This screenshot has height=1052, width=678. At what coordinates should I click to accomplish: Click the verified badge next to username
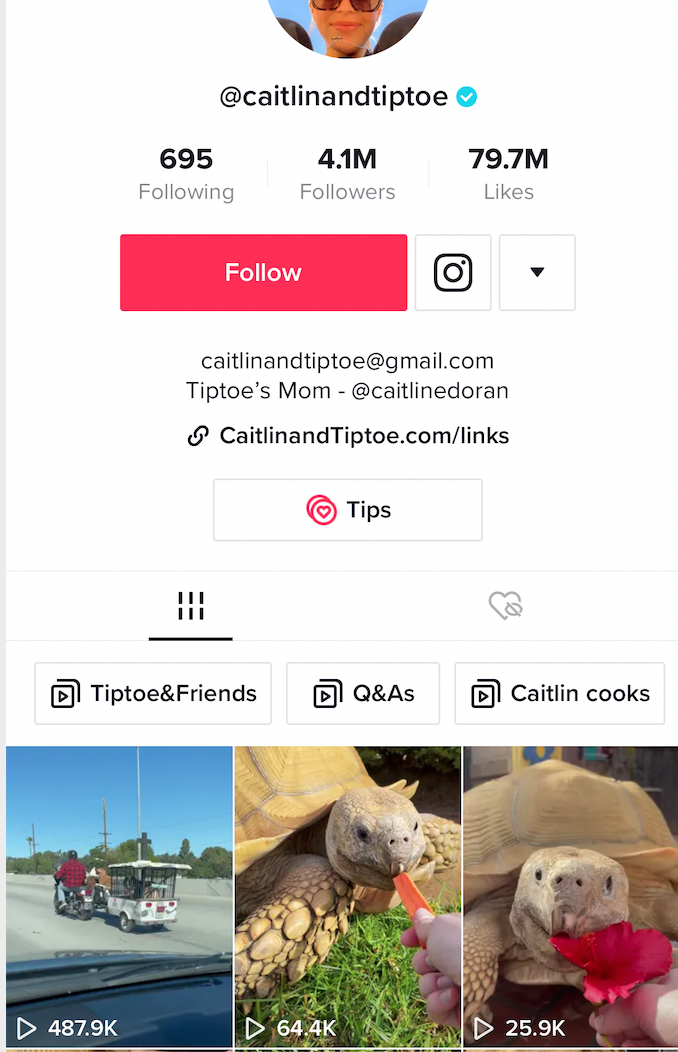pos(467,97)
